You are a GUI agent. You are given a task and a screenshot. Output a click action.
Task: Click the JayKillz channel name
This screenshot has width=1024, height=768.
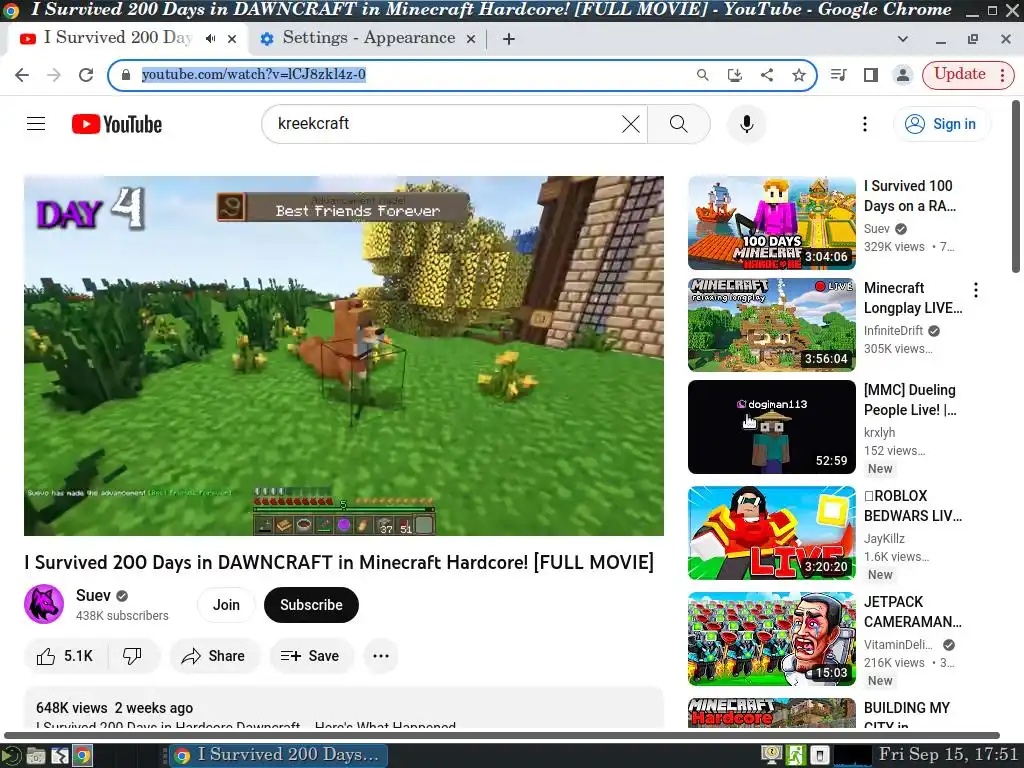pyautogui.click(x=884, y=539)
